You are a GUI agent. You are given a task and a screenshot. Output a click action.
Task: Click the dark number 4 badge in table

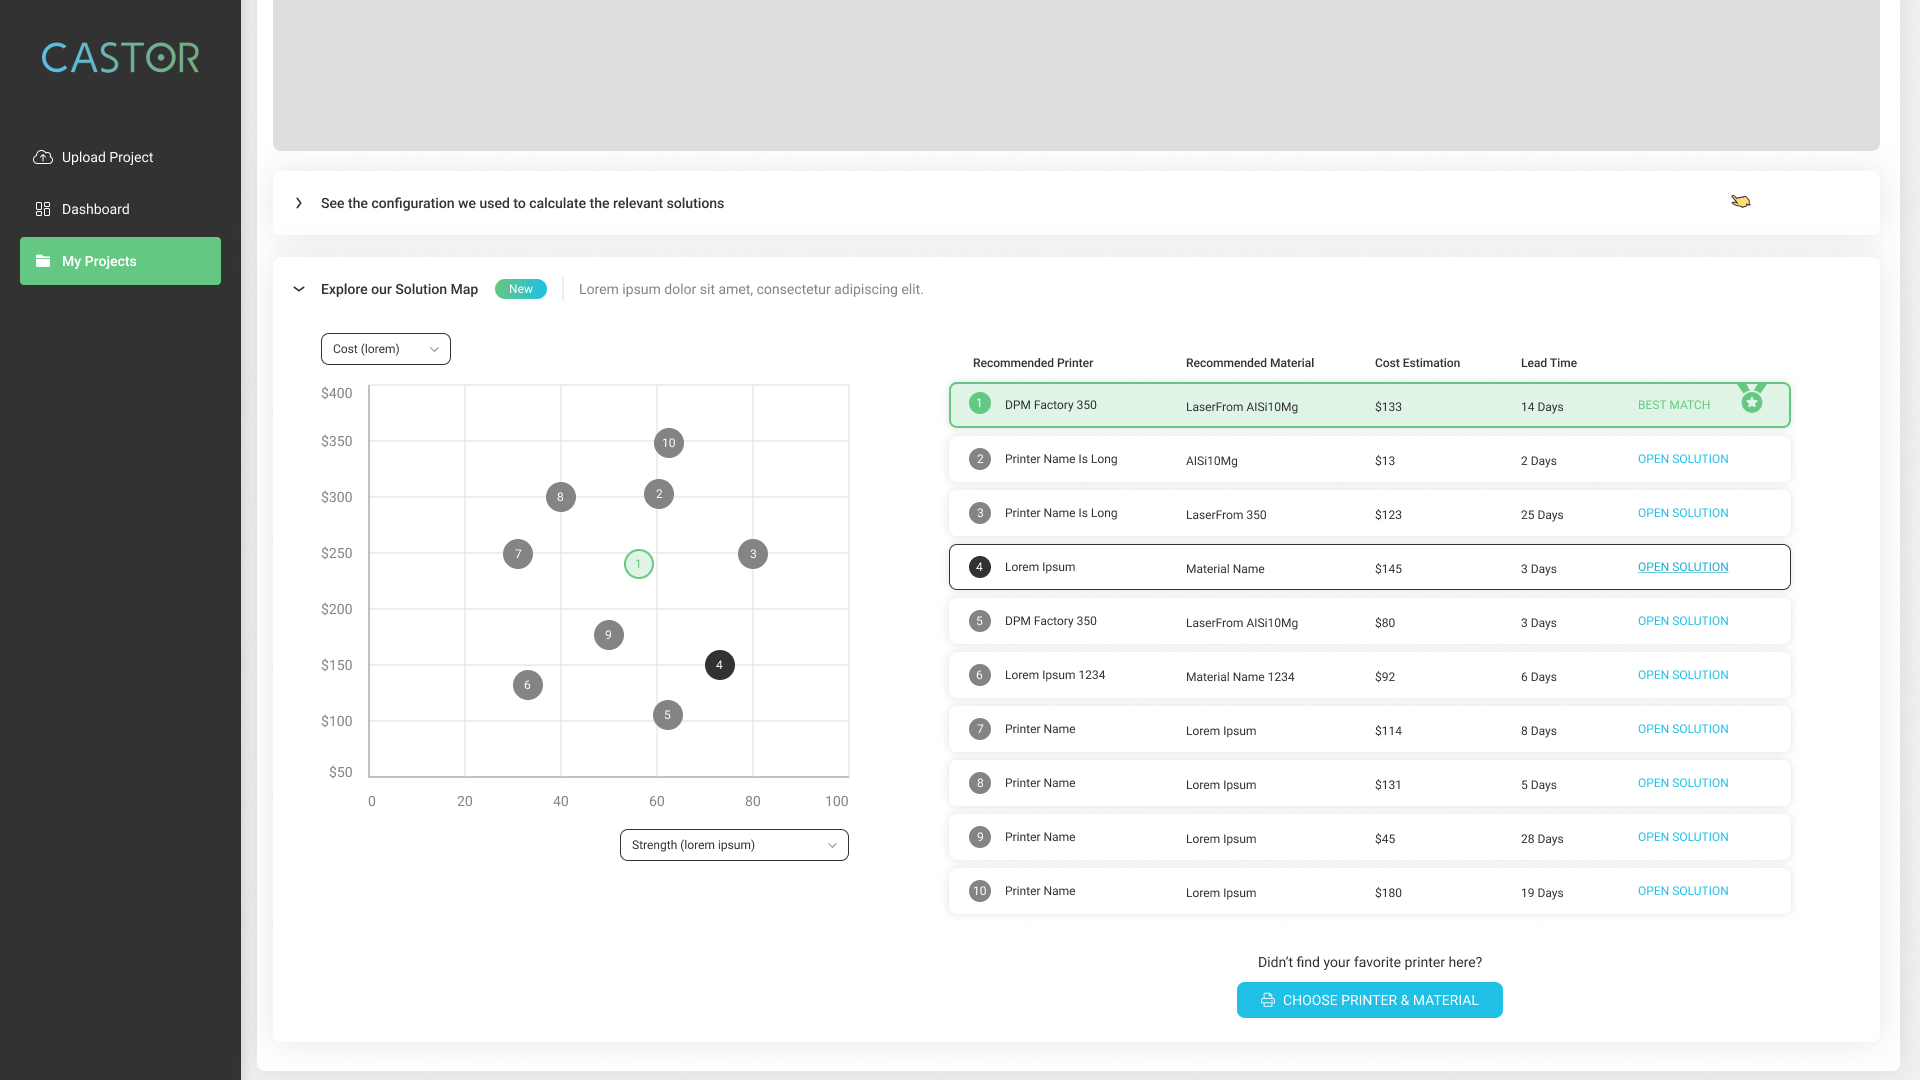pyautogui.click(x=980, y=567)
